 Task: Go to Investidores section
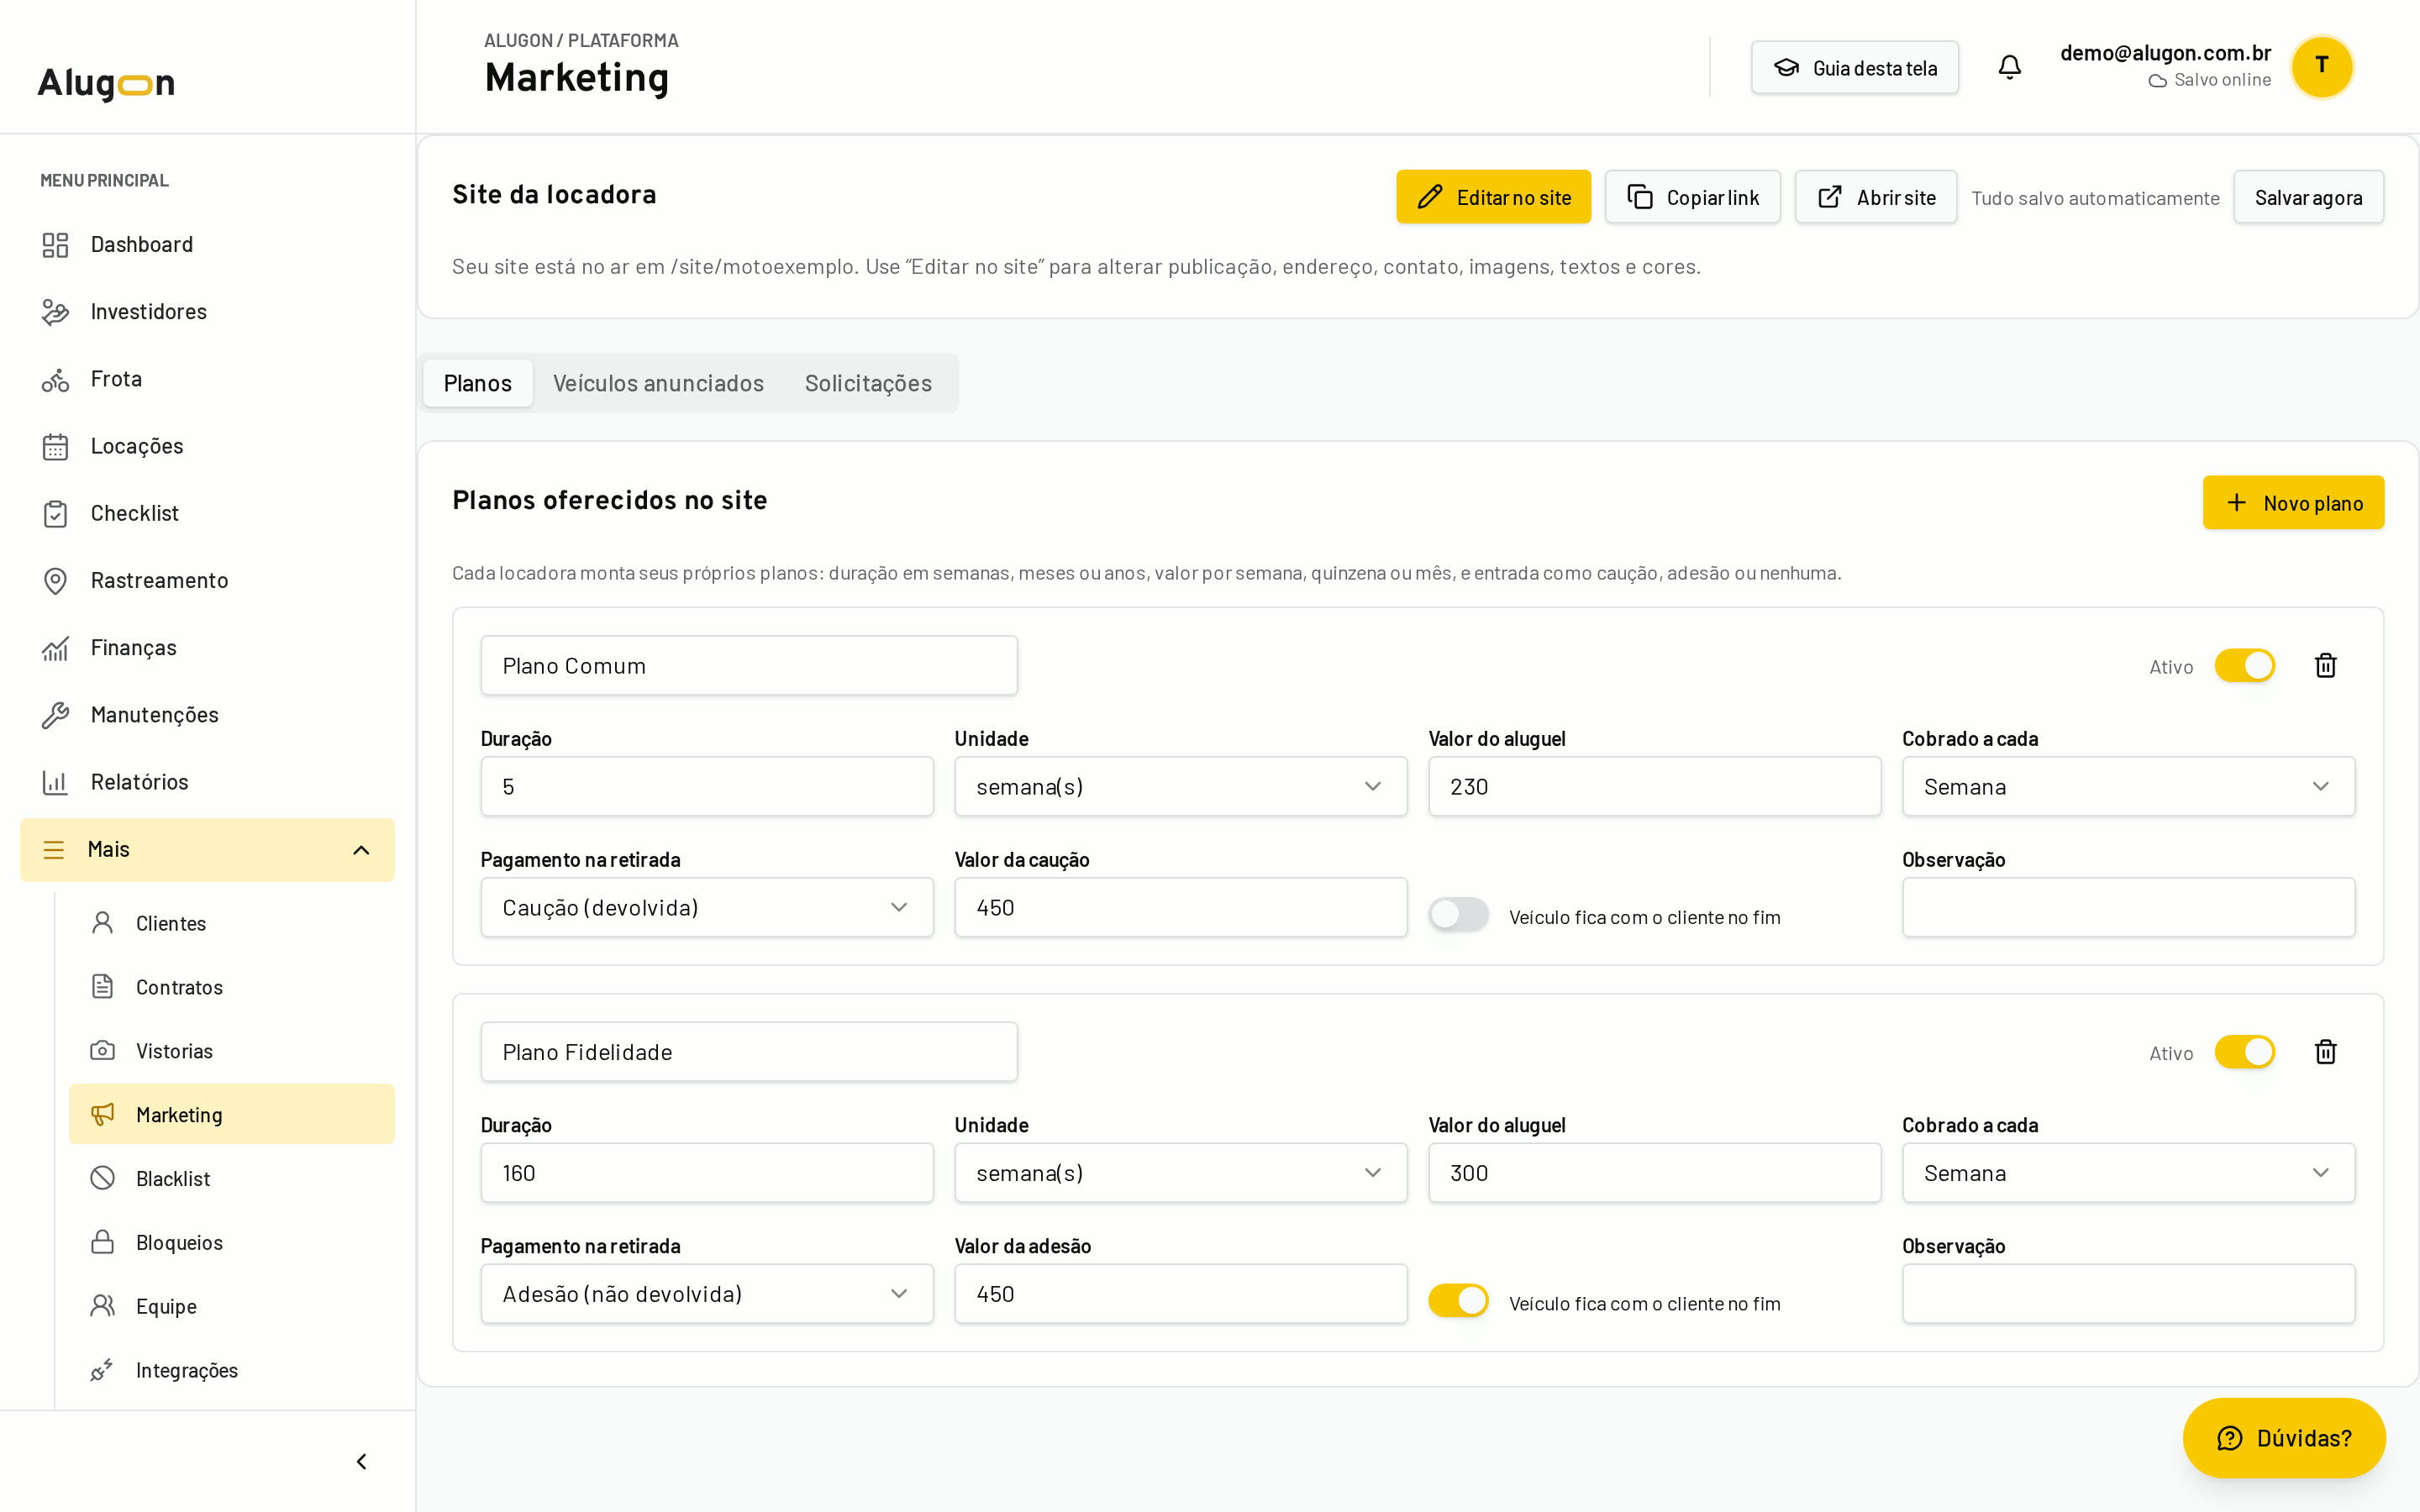[207, 312]
